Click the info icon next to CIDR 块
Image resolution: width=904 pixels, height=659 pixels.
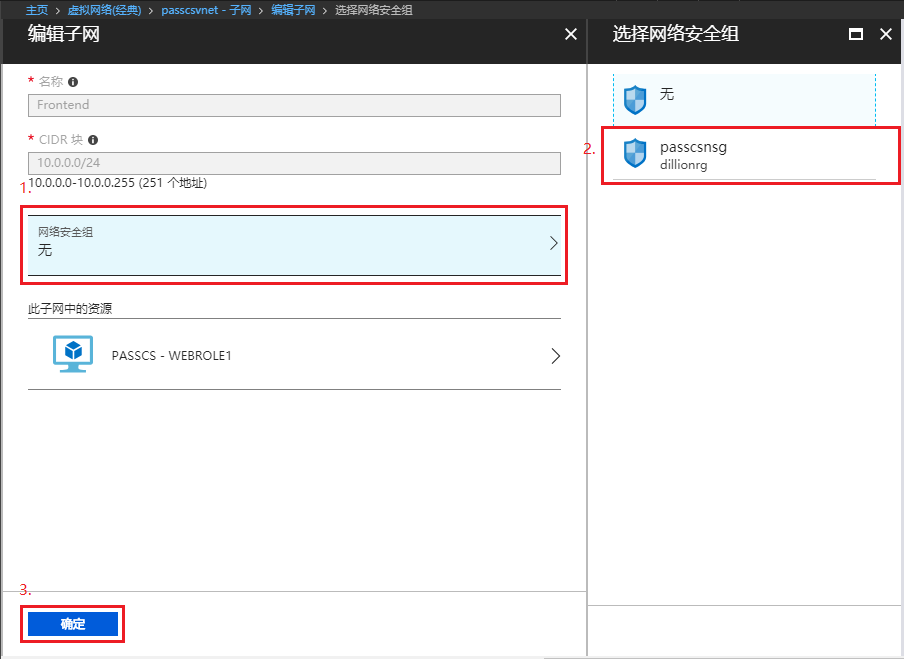pyautogui.click(x=92, y=140)
